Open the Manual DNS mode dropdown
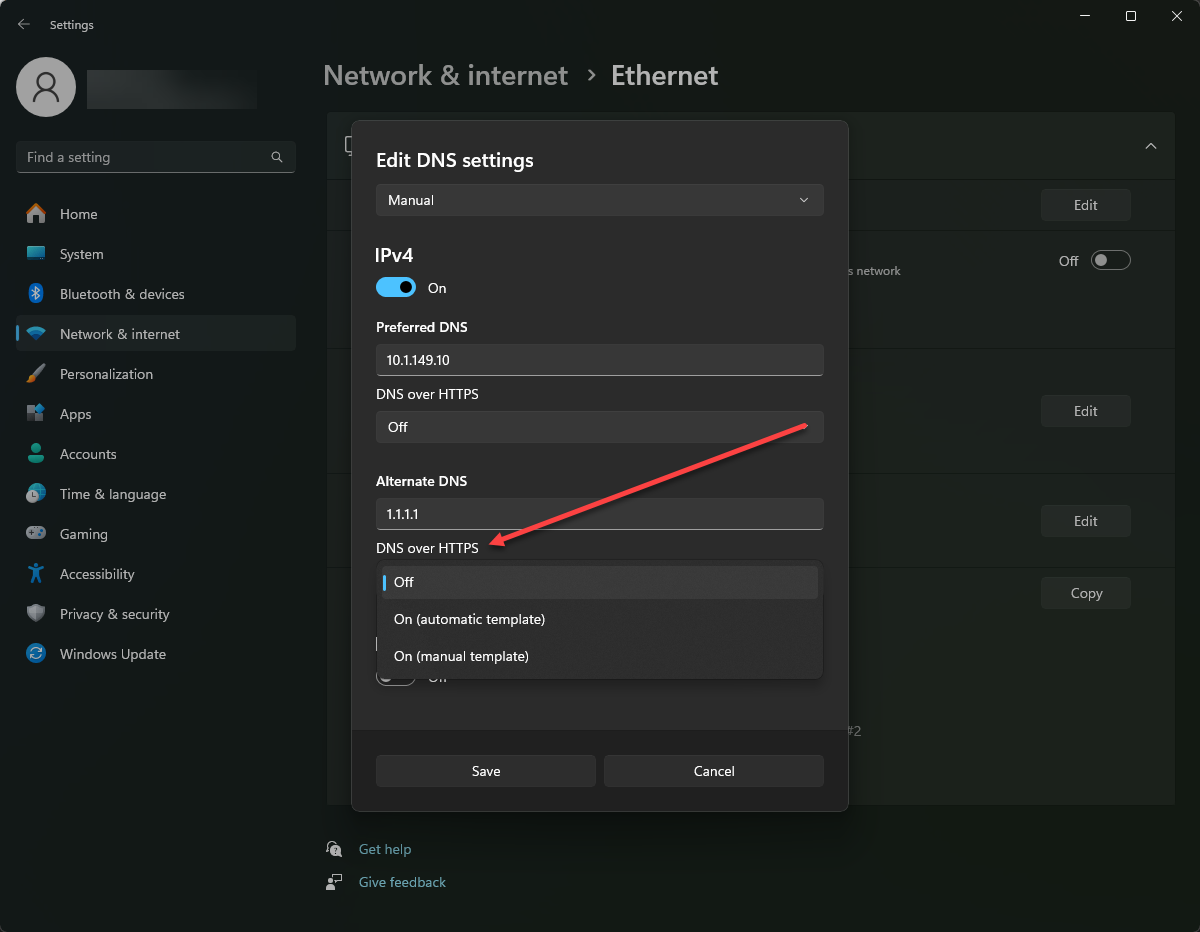Viewport: 1200px width, 932px height. (x=599, y=200)
